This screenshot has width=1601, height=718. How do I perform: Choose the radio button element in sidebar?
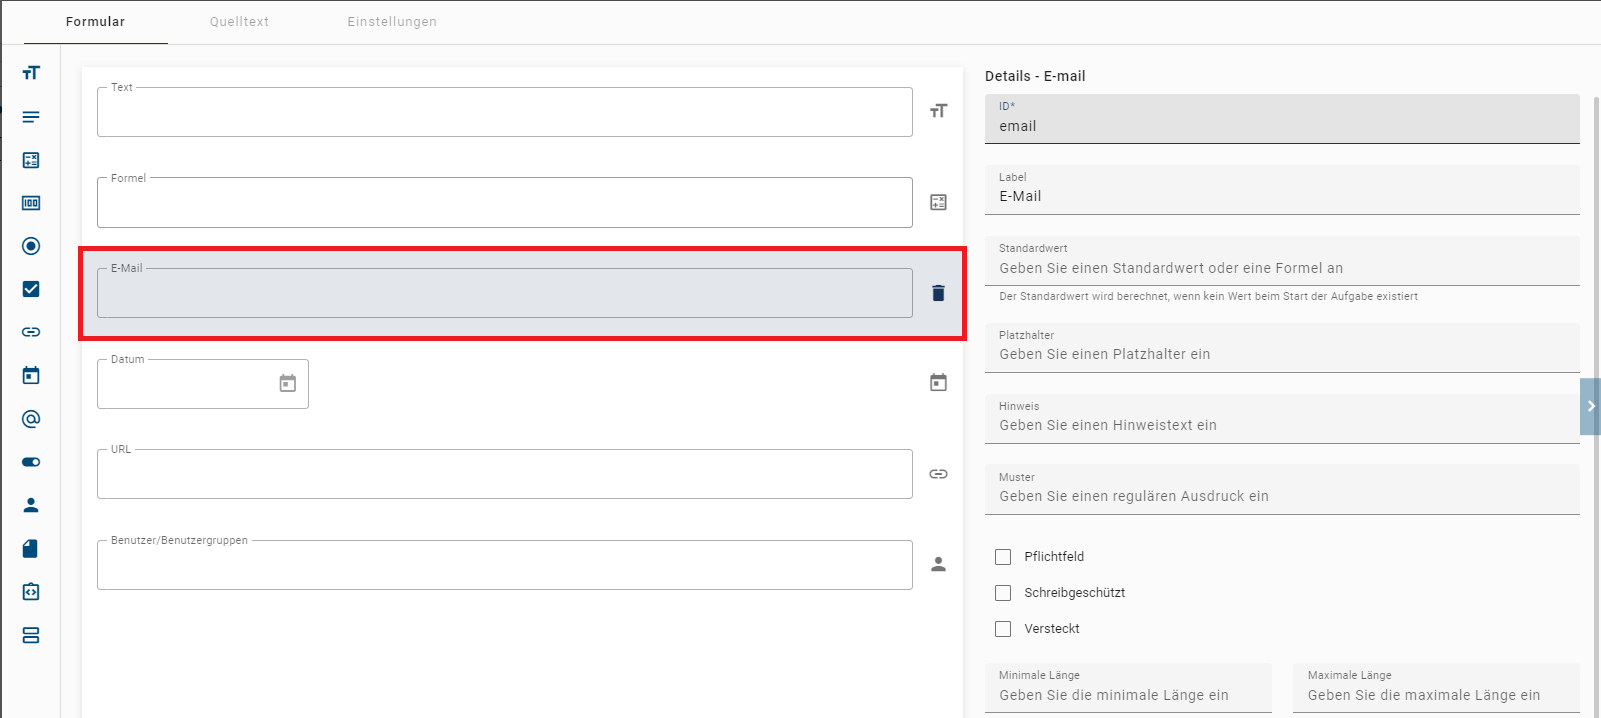pos(31,246)
